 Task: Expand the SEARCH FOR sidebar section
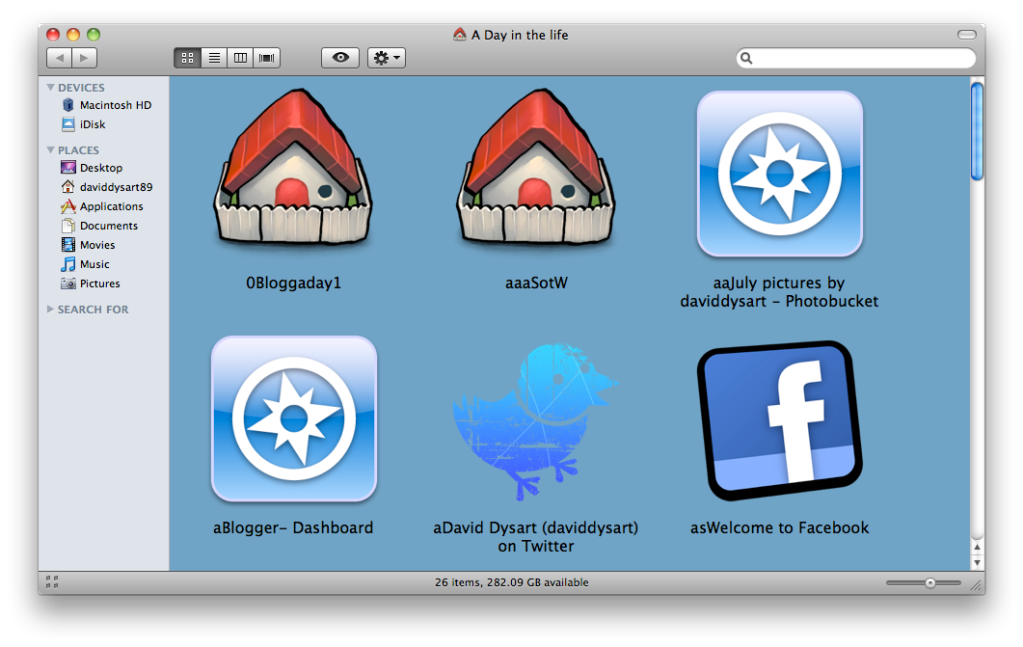(50, 309)
